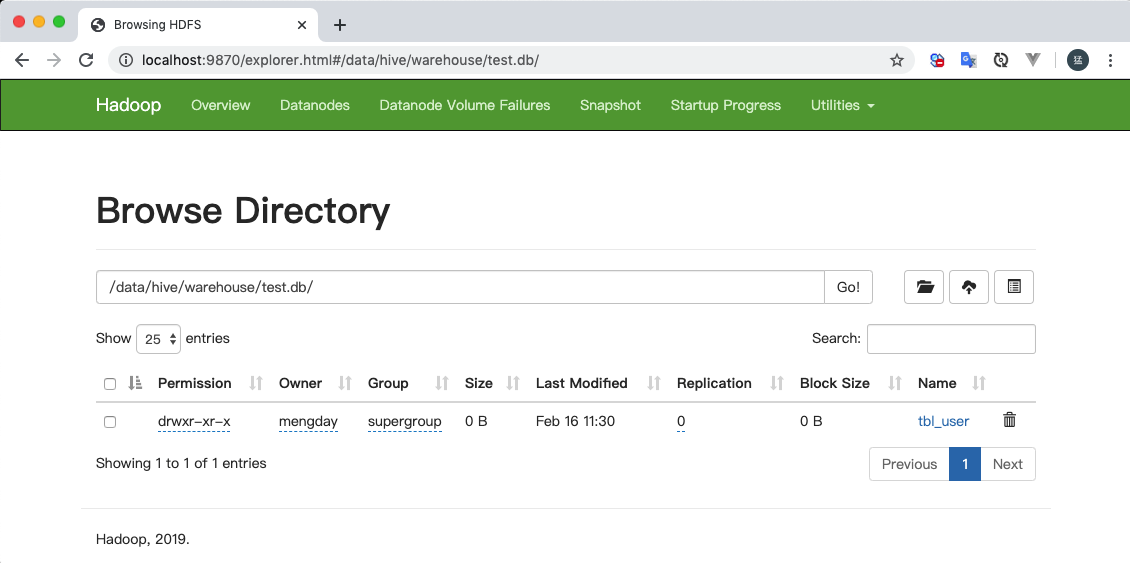Screen dimensions: 1130x563
Task: Click the replication value 0 link
Action: coord(681,421)
